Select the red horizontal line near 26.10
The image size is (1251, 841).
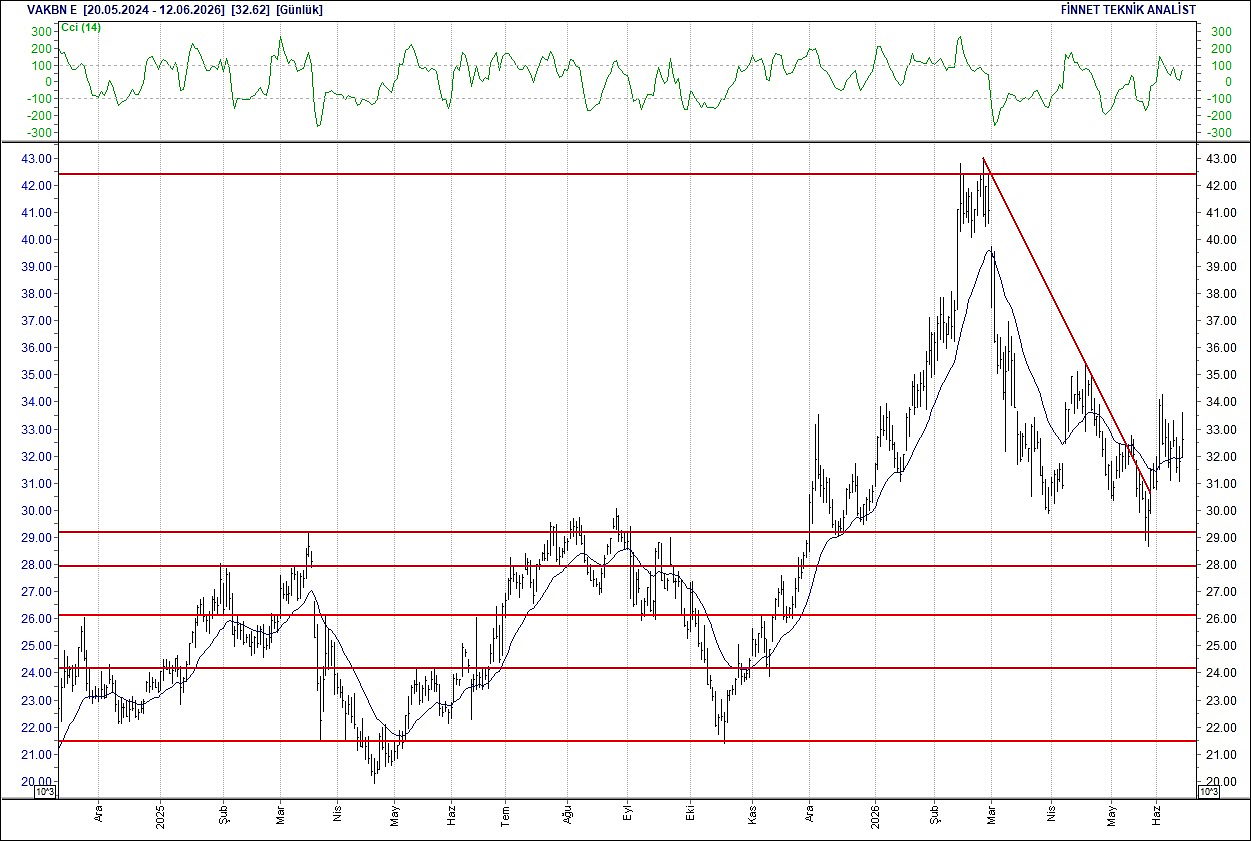(626, 615)
